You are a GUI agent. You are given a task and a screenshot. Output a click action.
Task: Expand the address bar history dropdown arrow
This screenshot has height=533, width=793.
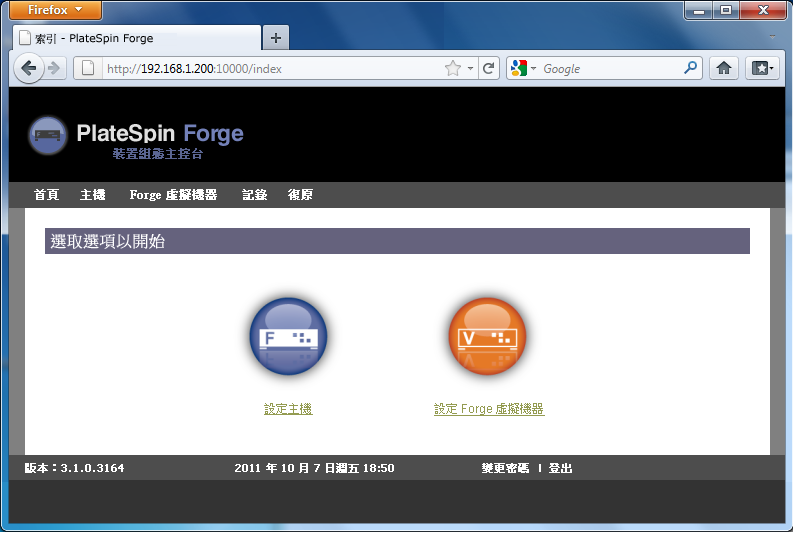(470, 68)
